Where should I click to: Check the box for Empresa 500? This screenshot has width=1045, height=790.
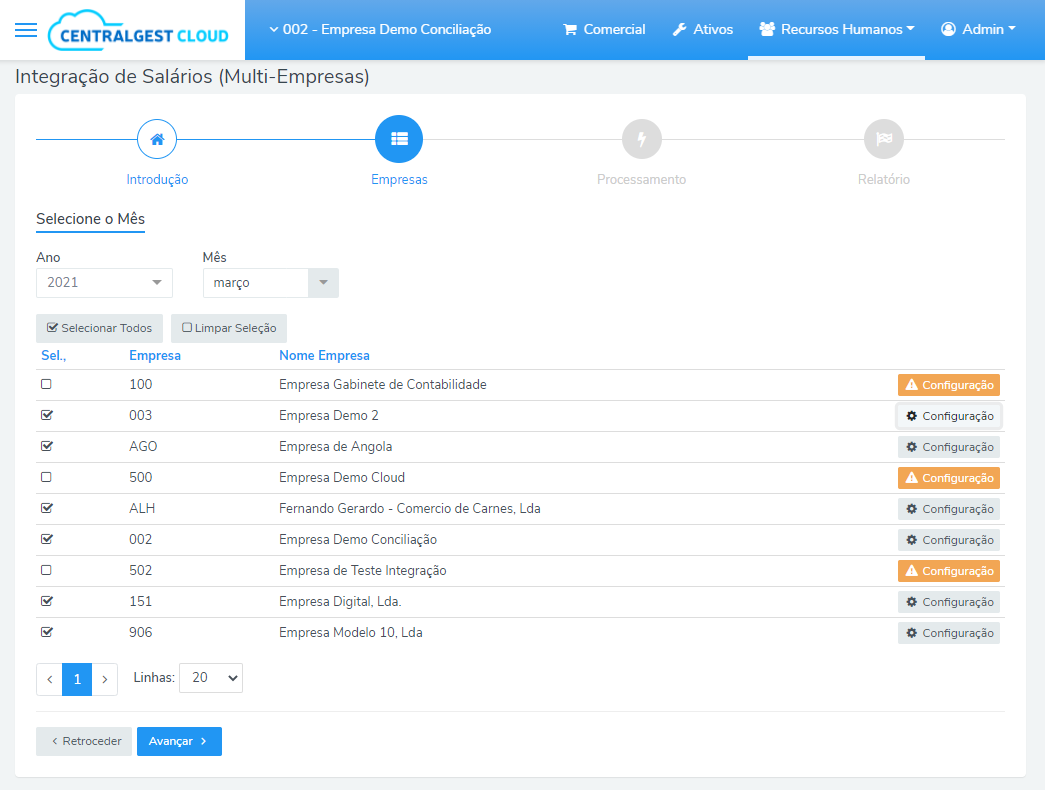coord(46,477)
